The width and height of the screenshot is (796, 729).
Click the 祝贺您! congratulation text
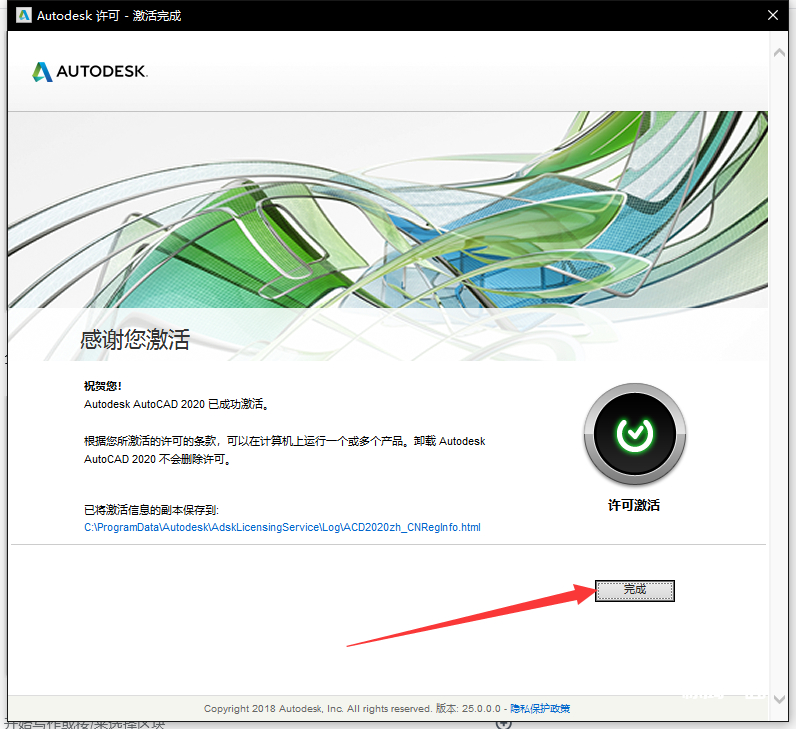103,385
